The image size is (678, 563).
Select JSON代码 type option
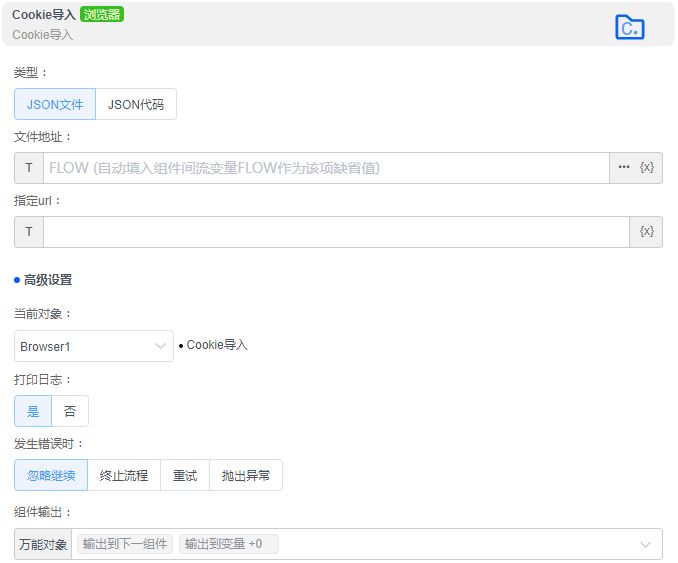[x=136, y=104]
